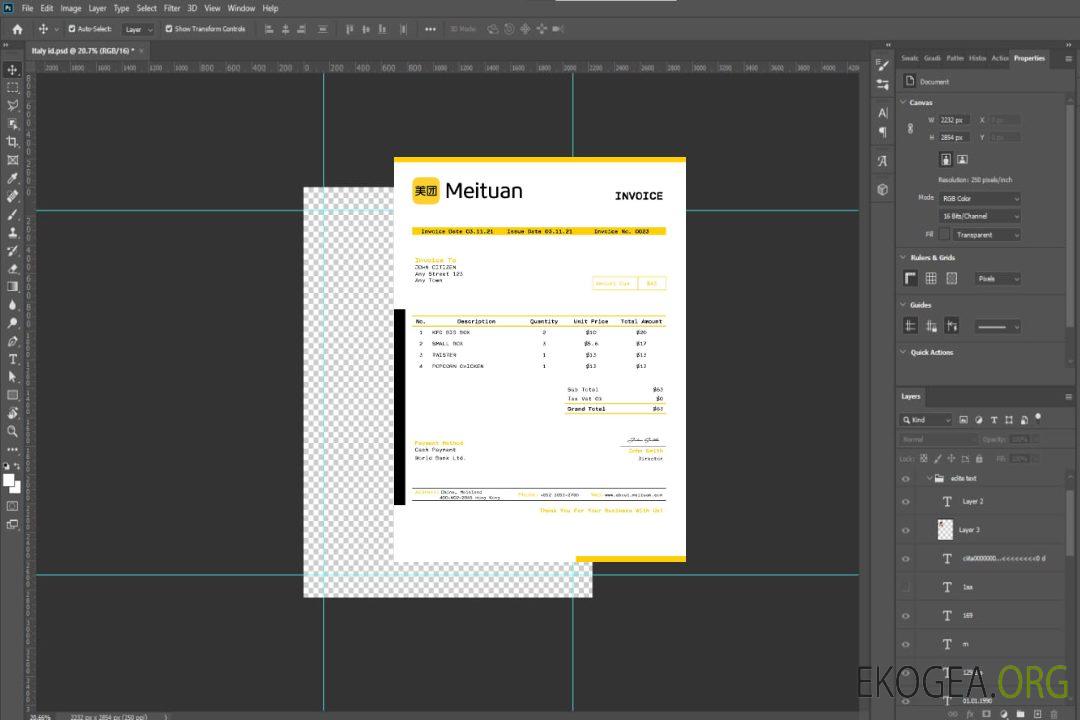Screen dimensions: 1080x720
Task: Select the Eyedropper tool
Action: [13, 178]
